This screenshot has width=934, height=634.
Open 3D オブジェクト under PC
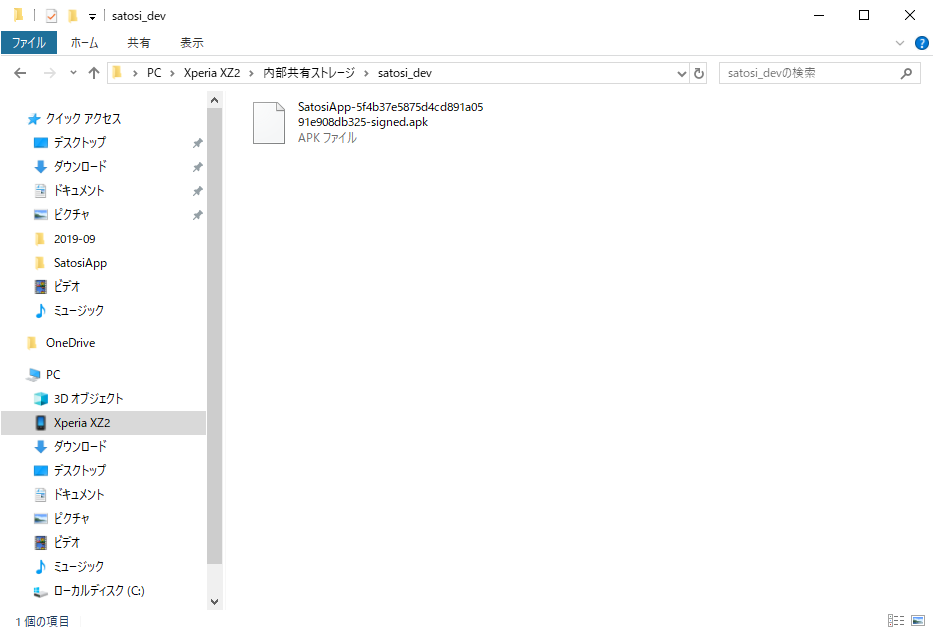(x=88, y=399)
